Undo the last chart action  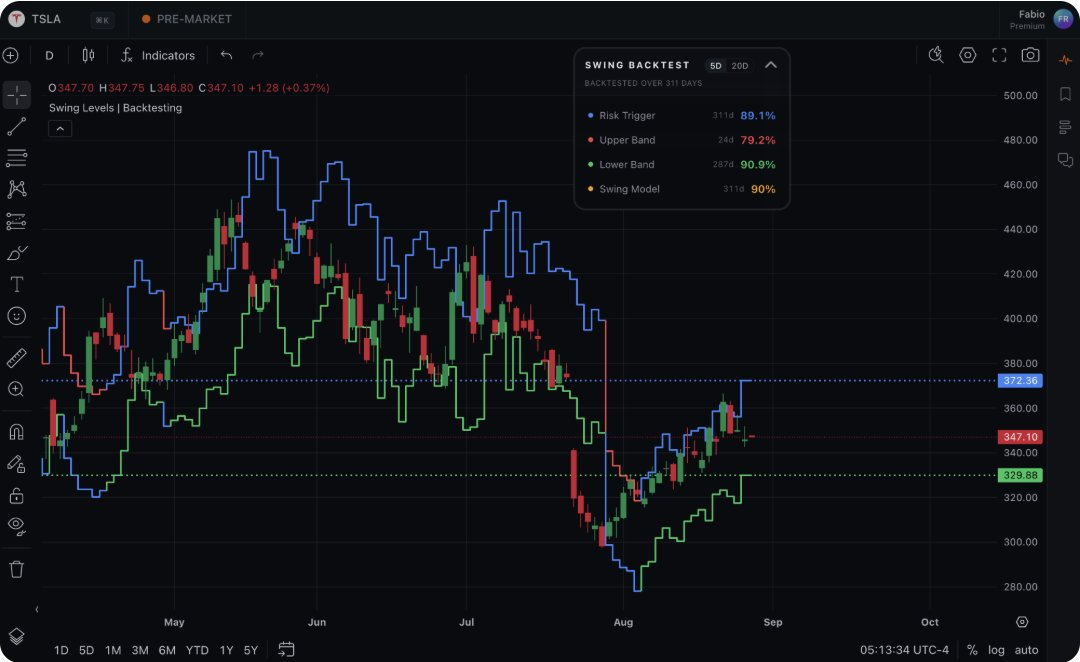(x=226, y=55)
